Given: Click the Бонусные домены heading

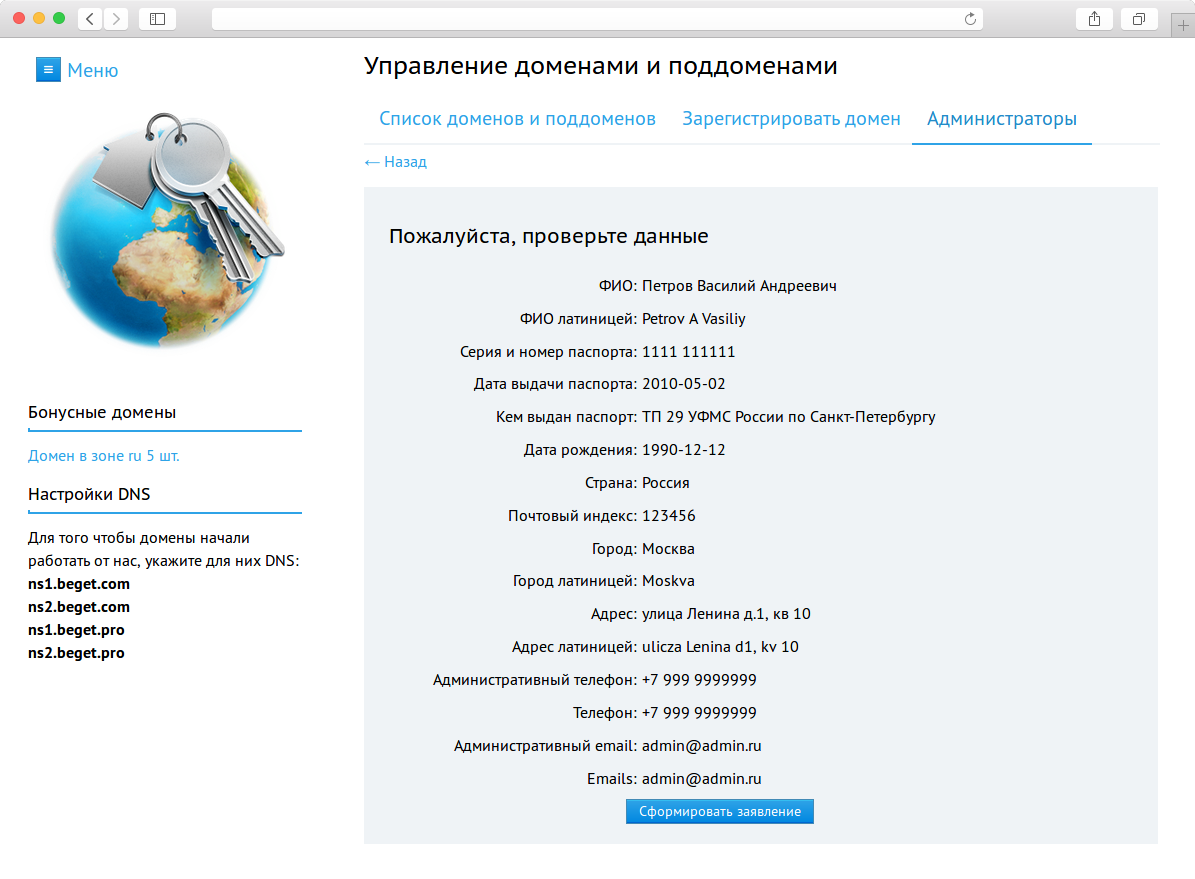Looking at the screenshot, I should tap(102, 412).
